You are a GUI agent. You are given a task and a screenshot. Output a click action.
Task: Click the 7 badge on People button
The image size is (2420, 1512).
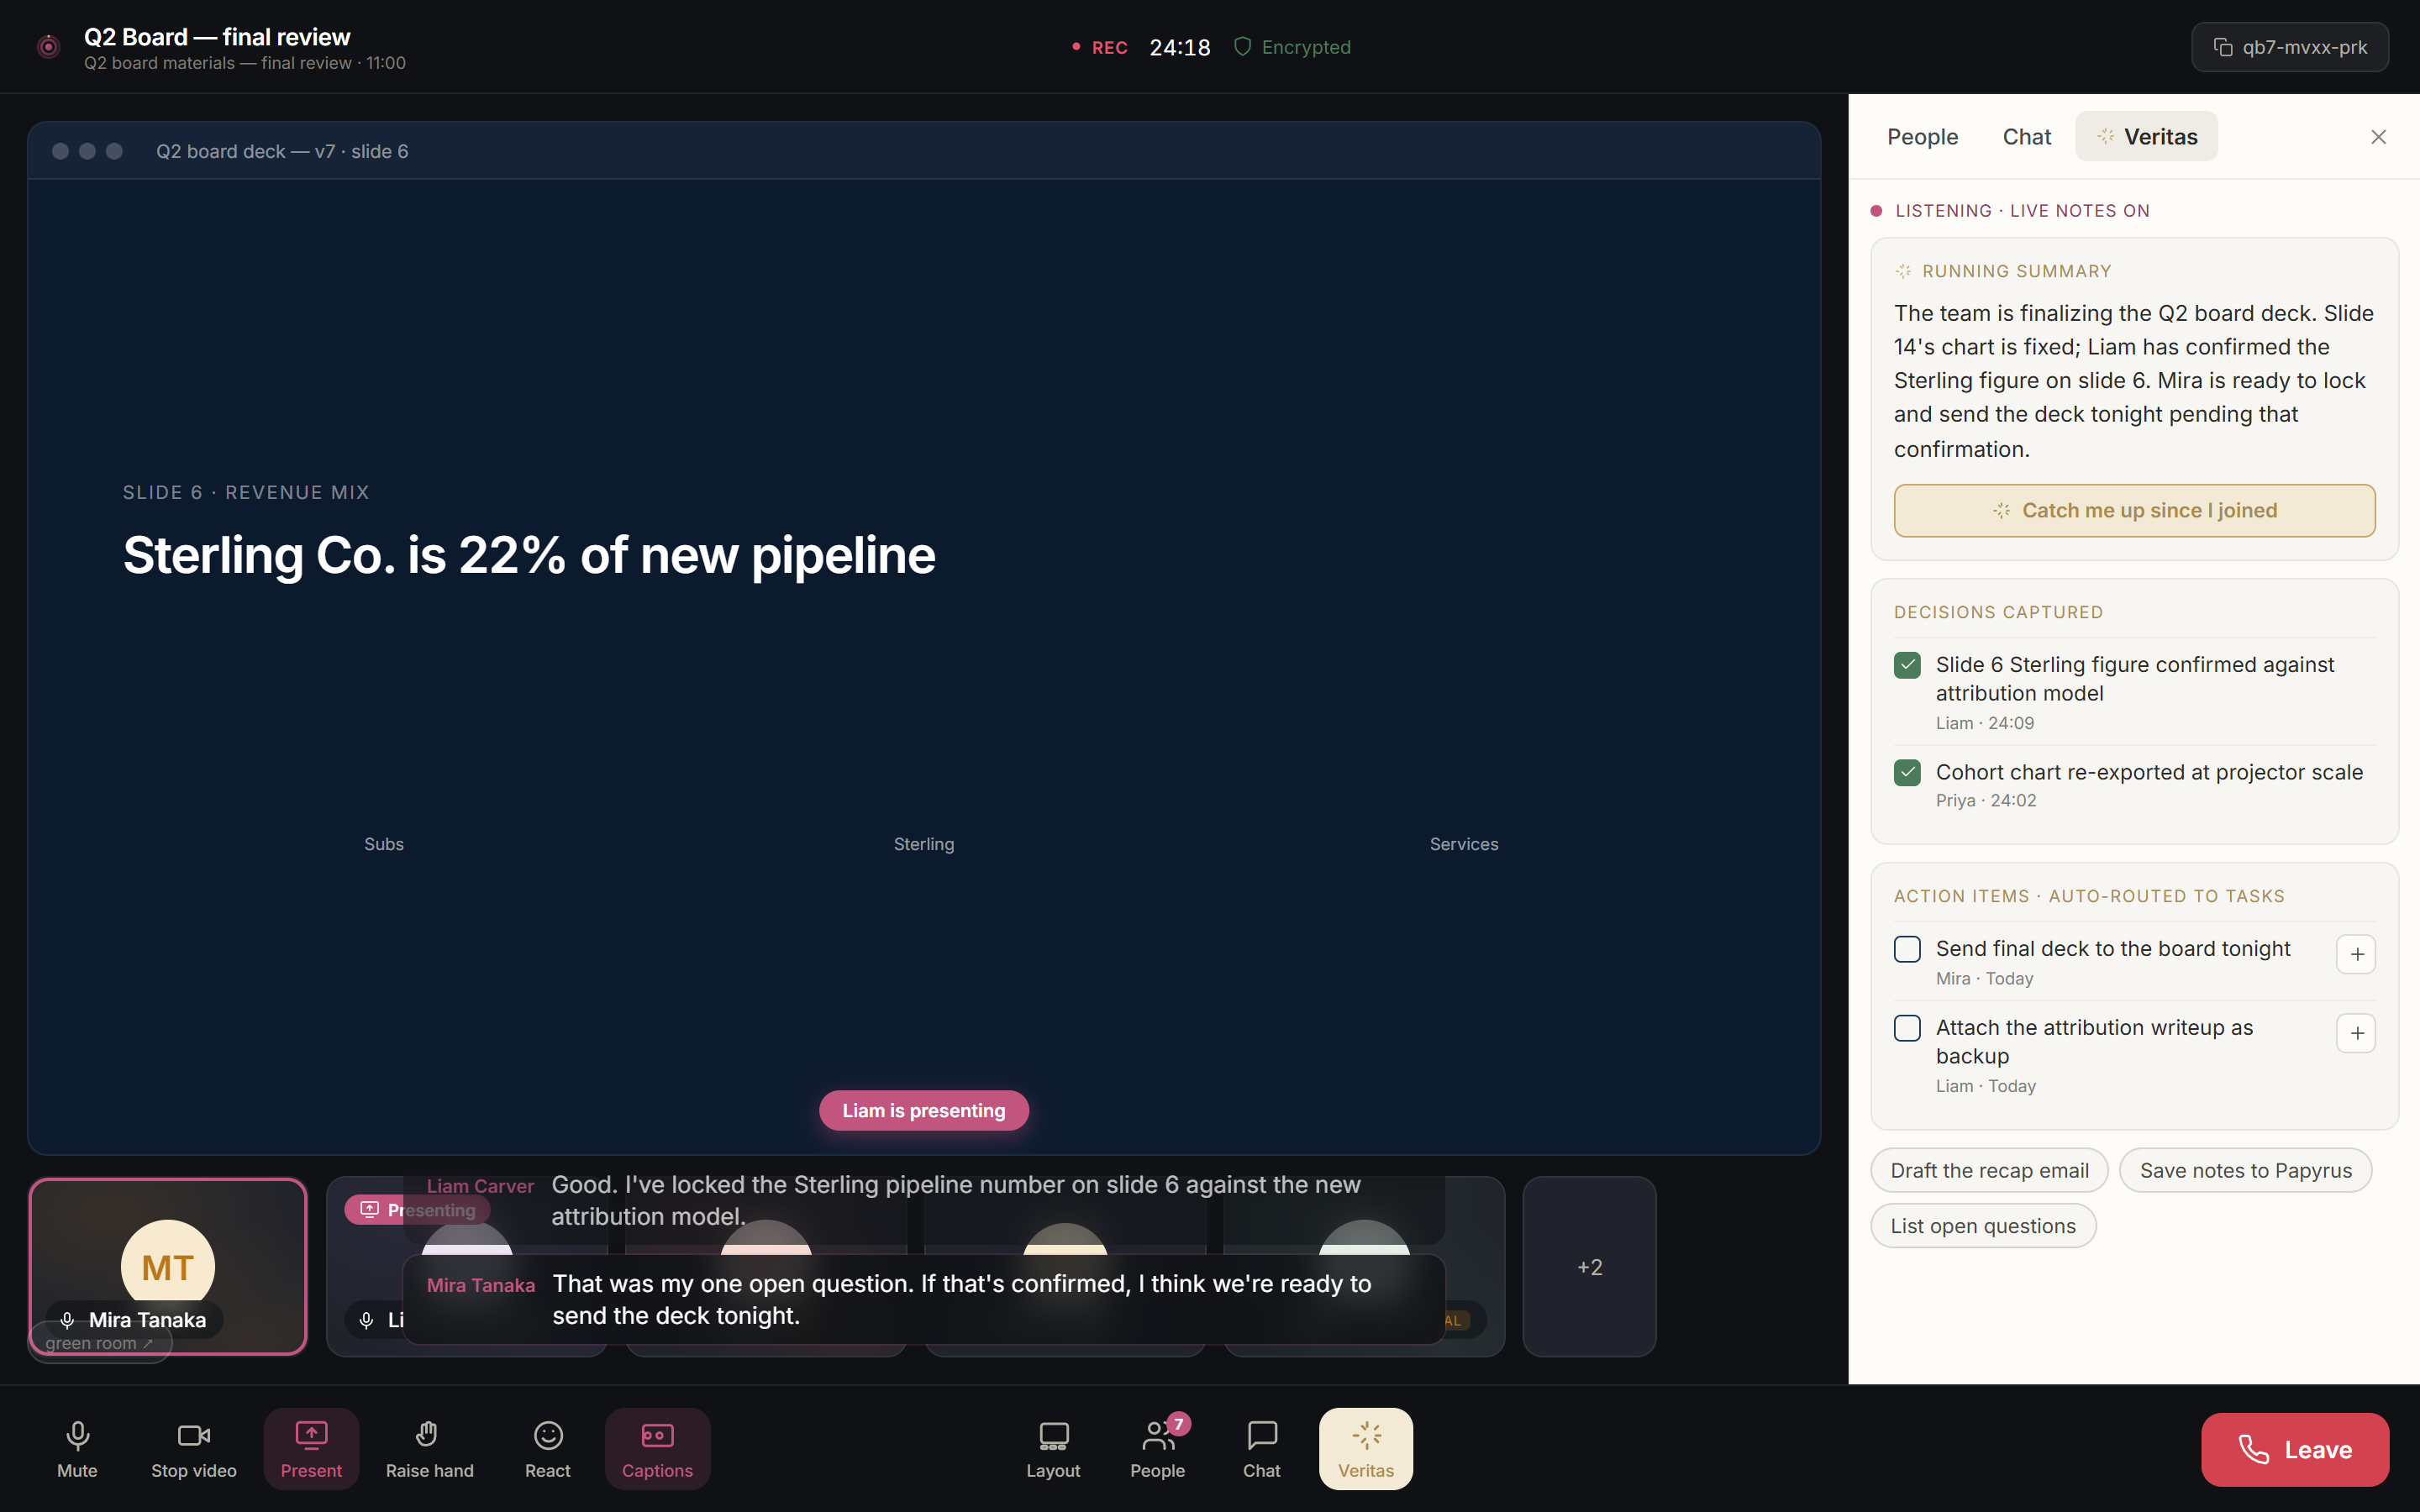tap(1179, 1424)
